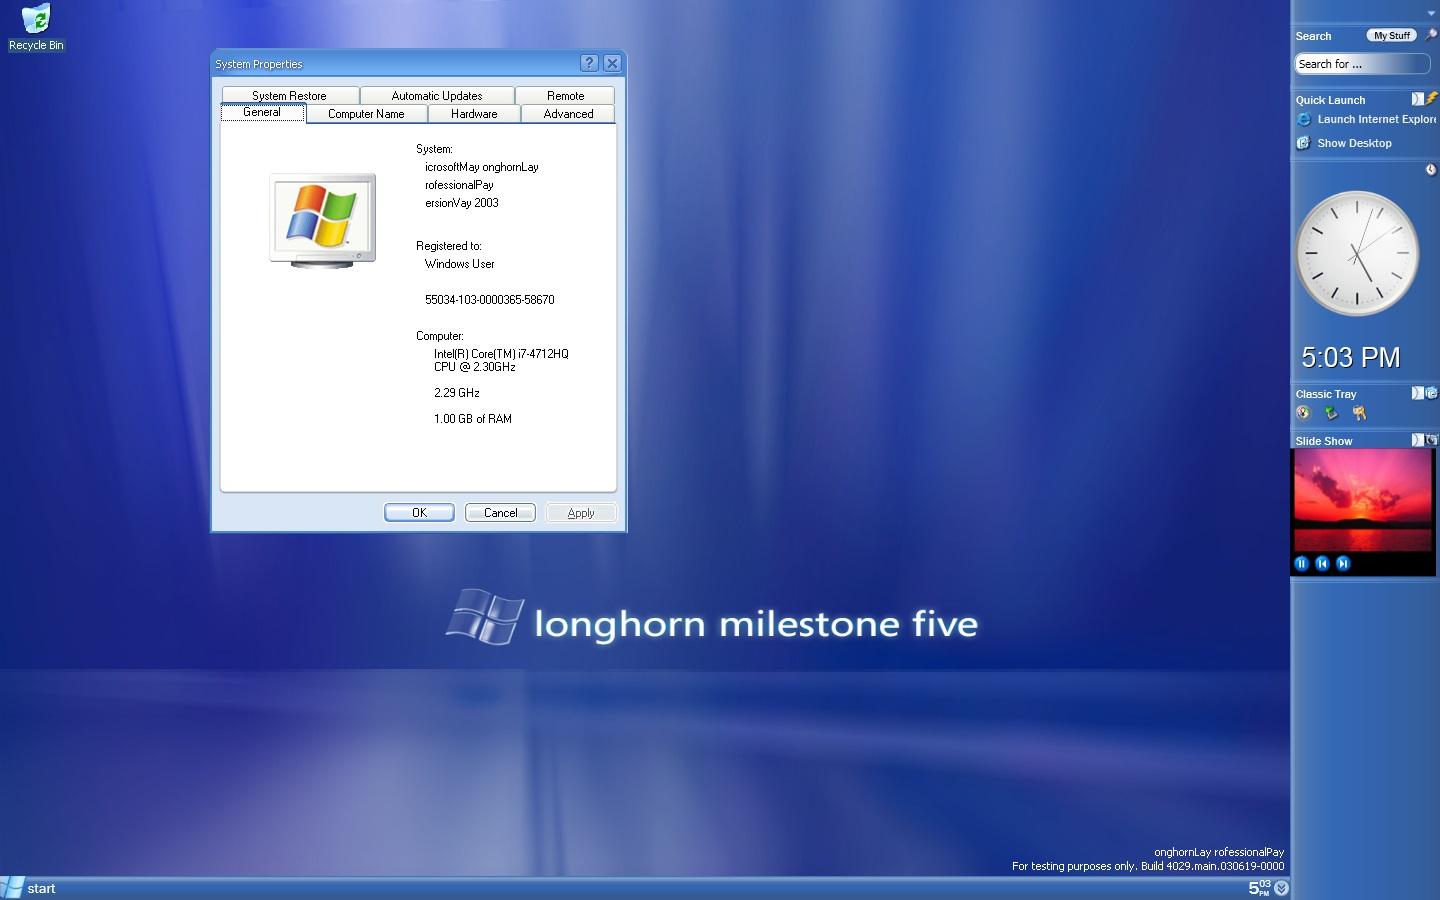
Task: Click Show Desktop link text
Action: coord(1354,143)
